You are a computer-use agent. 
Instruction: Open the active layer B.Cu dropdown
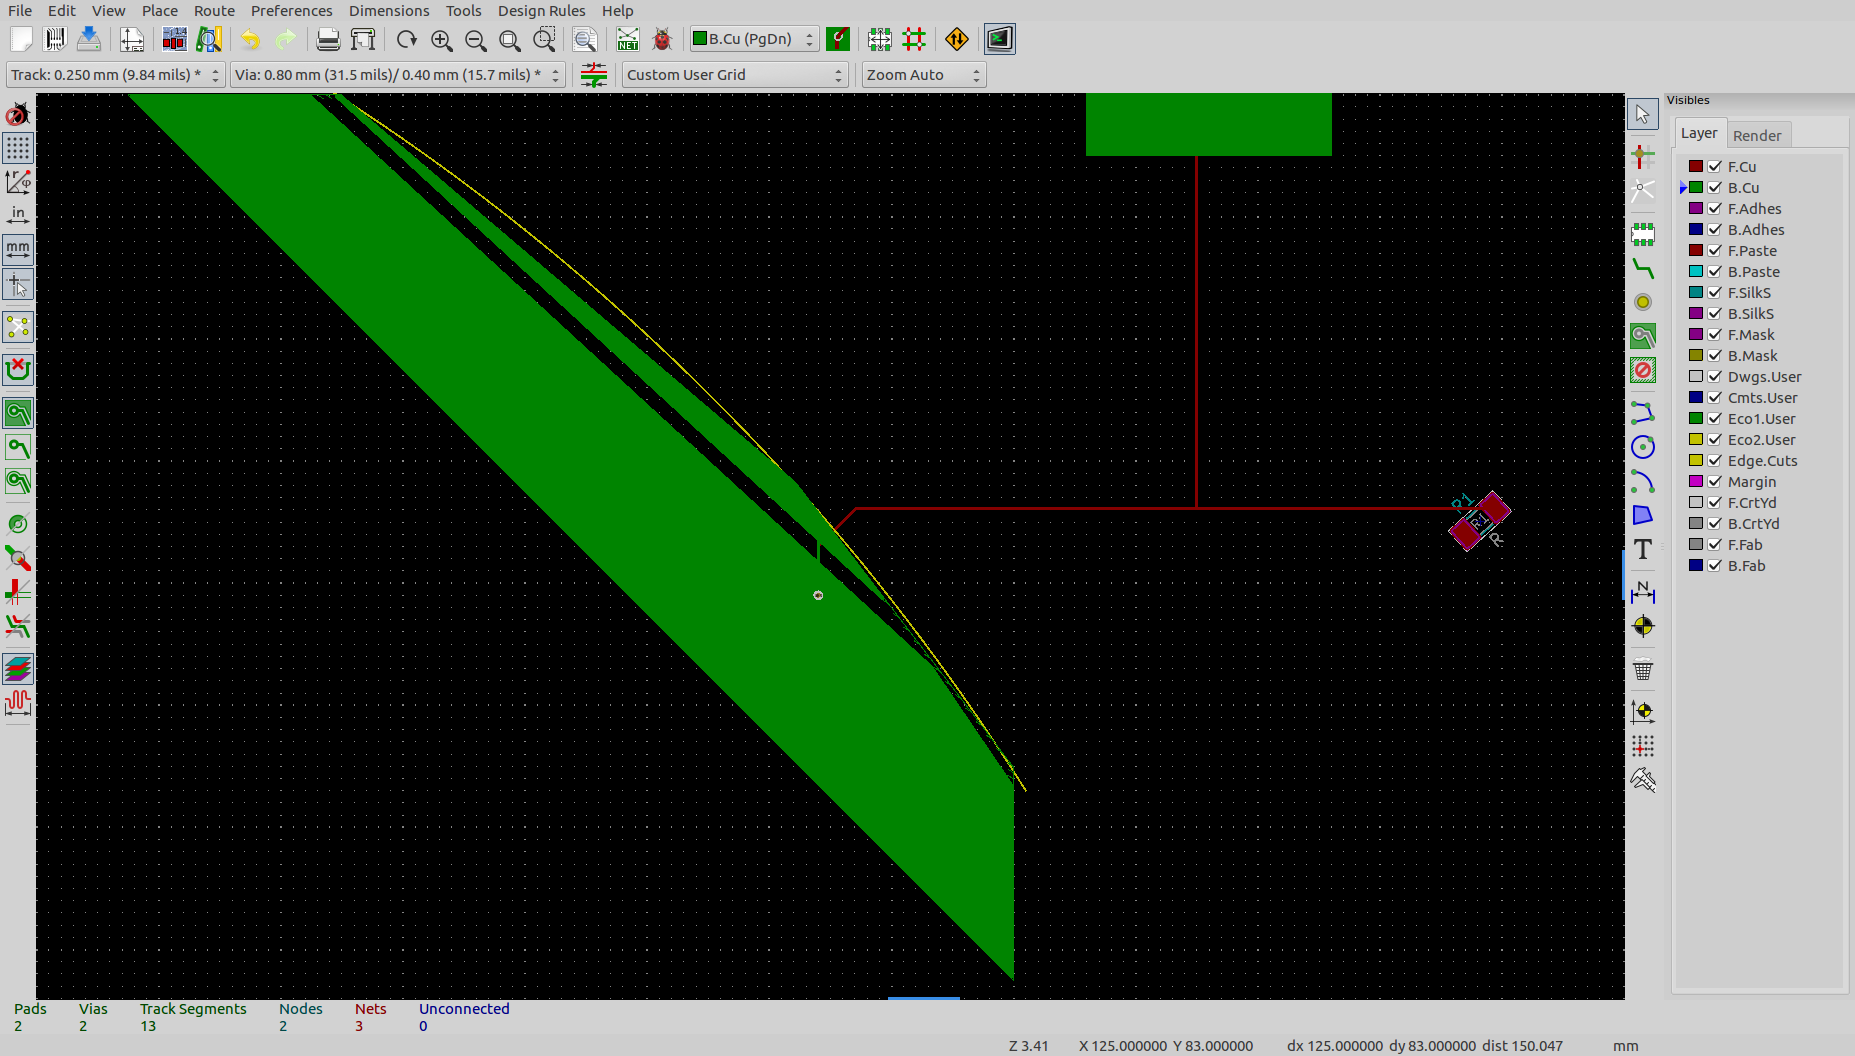click(754, 39)
